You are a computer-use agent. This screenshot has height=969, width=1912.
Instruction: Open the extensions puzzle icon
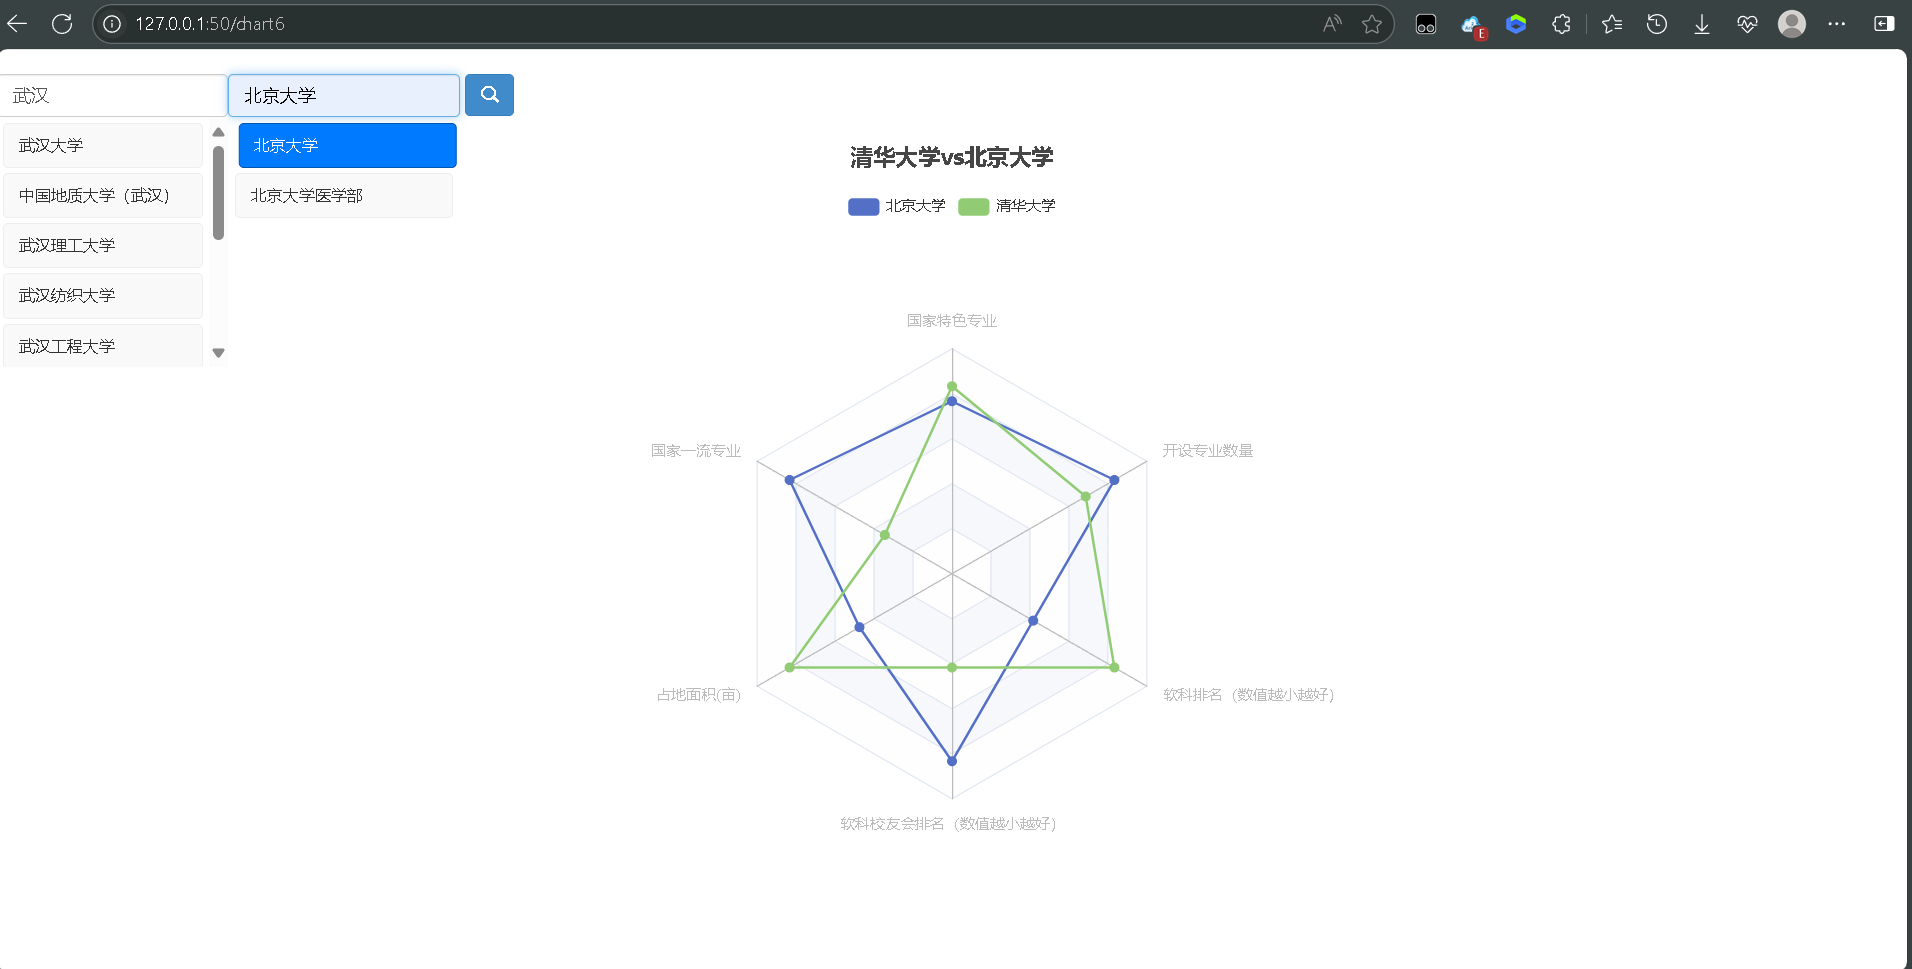(x=1561, y=24)
